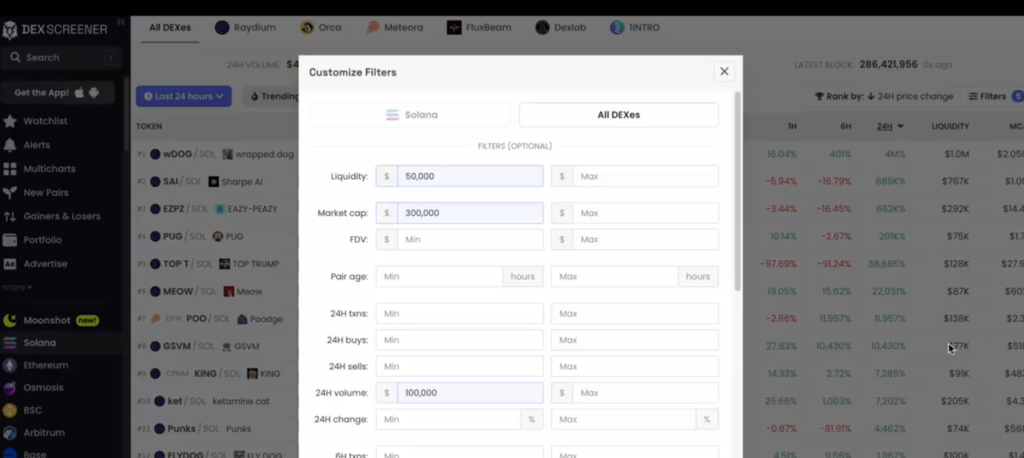Click the DEX Screener logo

[55, 30]
